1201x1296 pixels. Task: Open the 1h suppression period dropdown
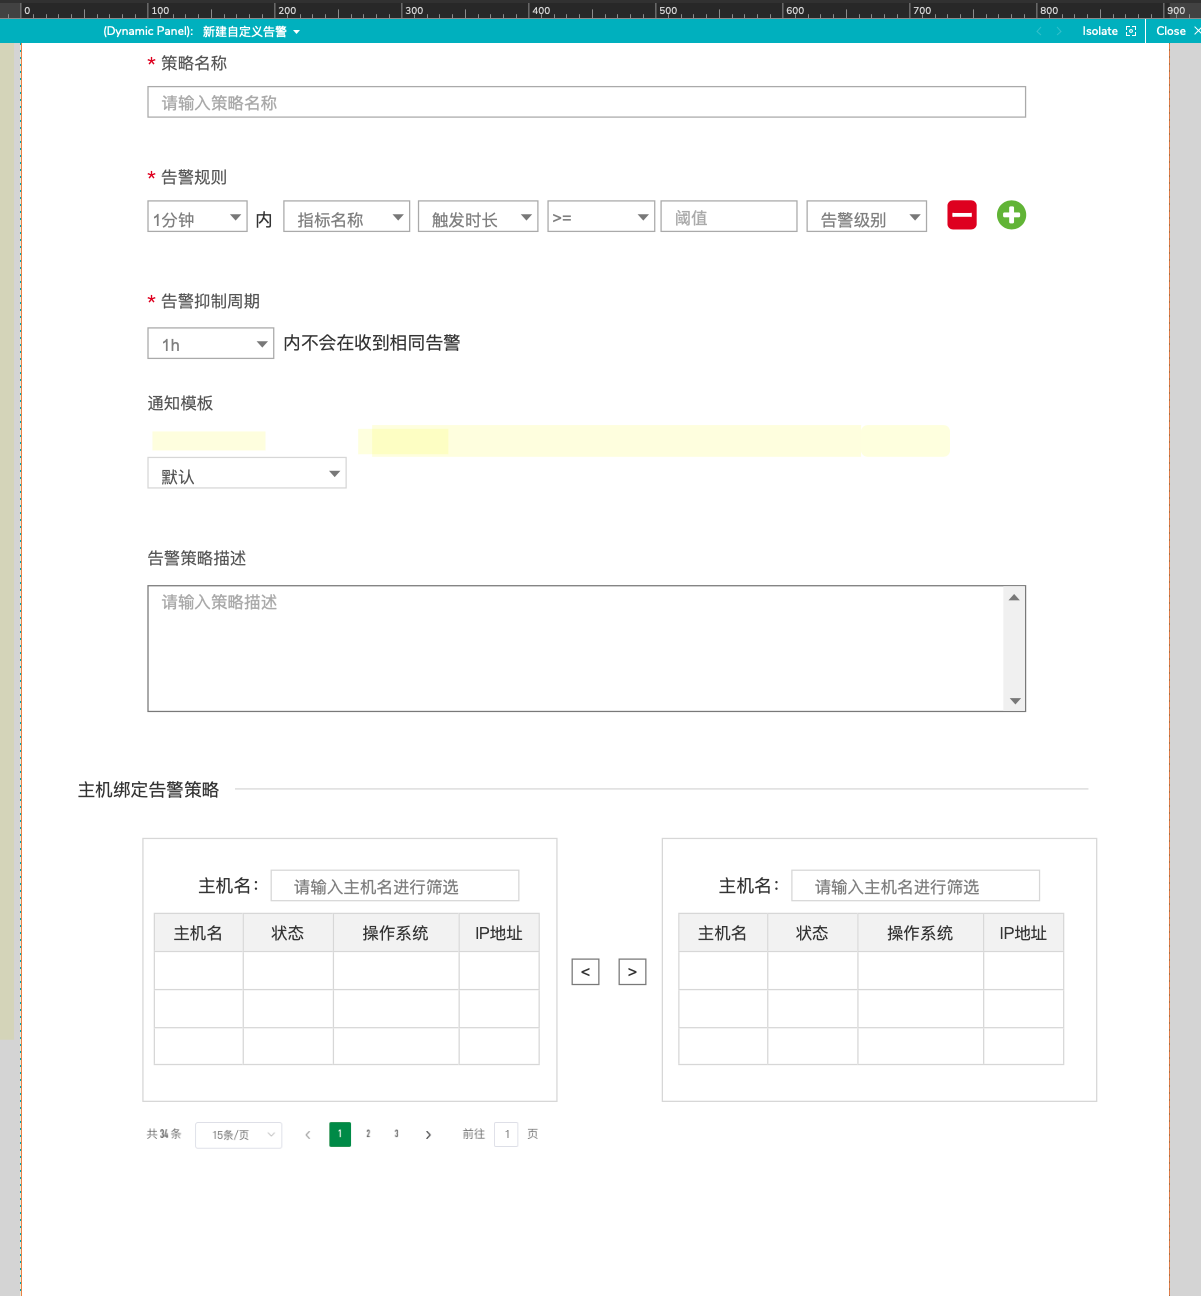point(211,343)
